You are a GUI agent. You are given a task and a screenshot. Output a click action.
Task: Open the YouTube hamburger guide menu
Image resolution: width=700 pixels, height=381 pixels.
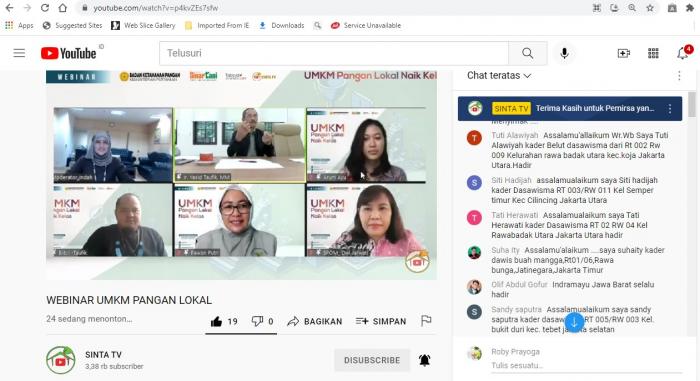tap(19, 53)
